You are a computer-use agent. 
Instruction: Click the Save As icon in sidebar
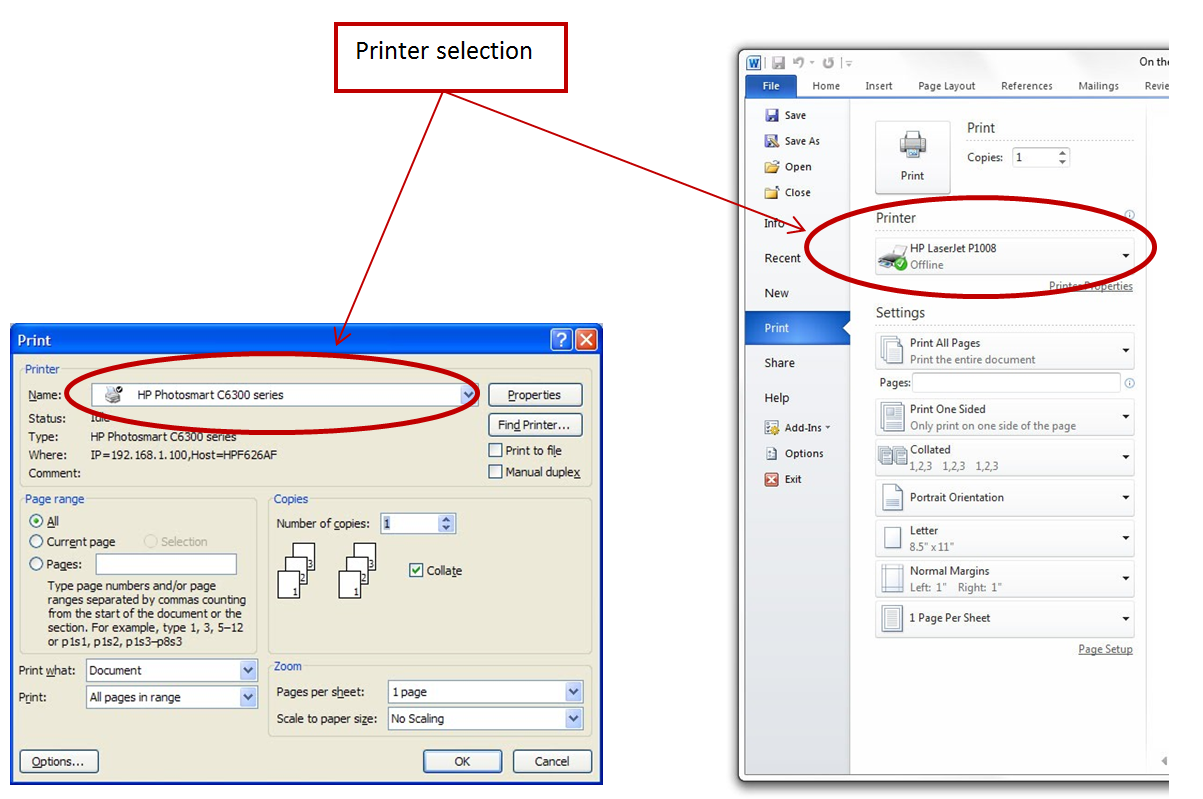[772, 141]
